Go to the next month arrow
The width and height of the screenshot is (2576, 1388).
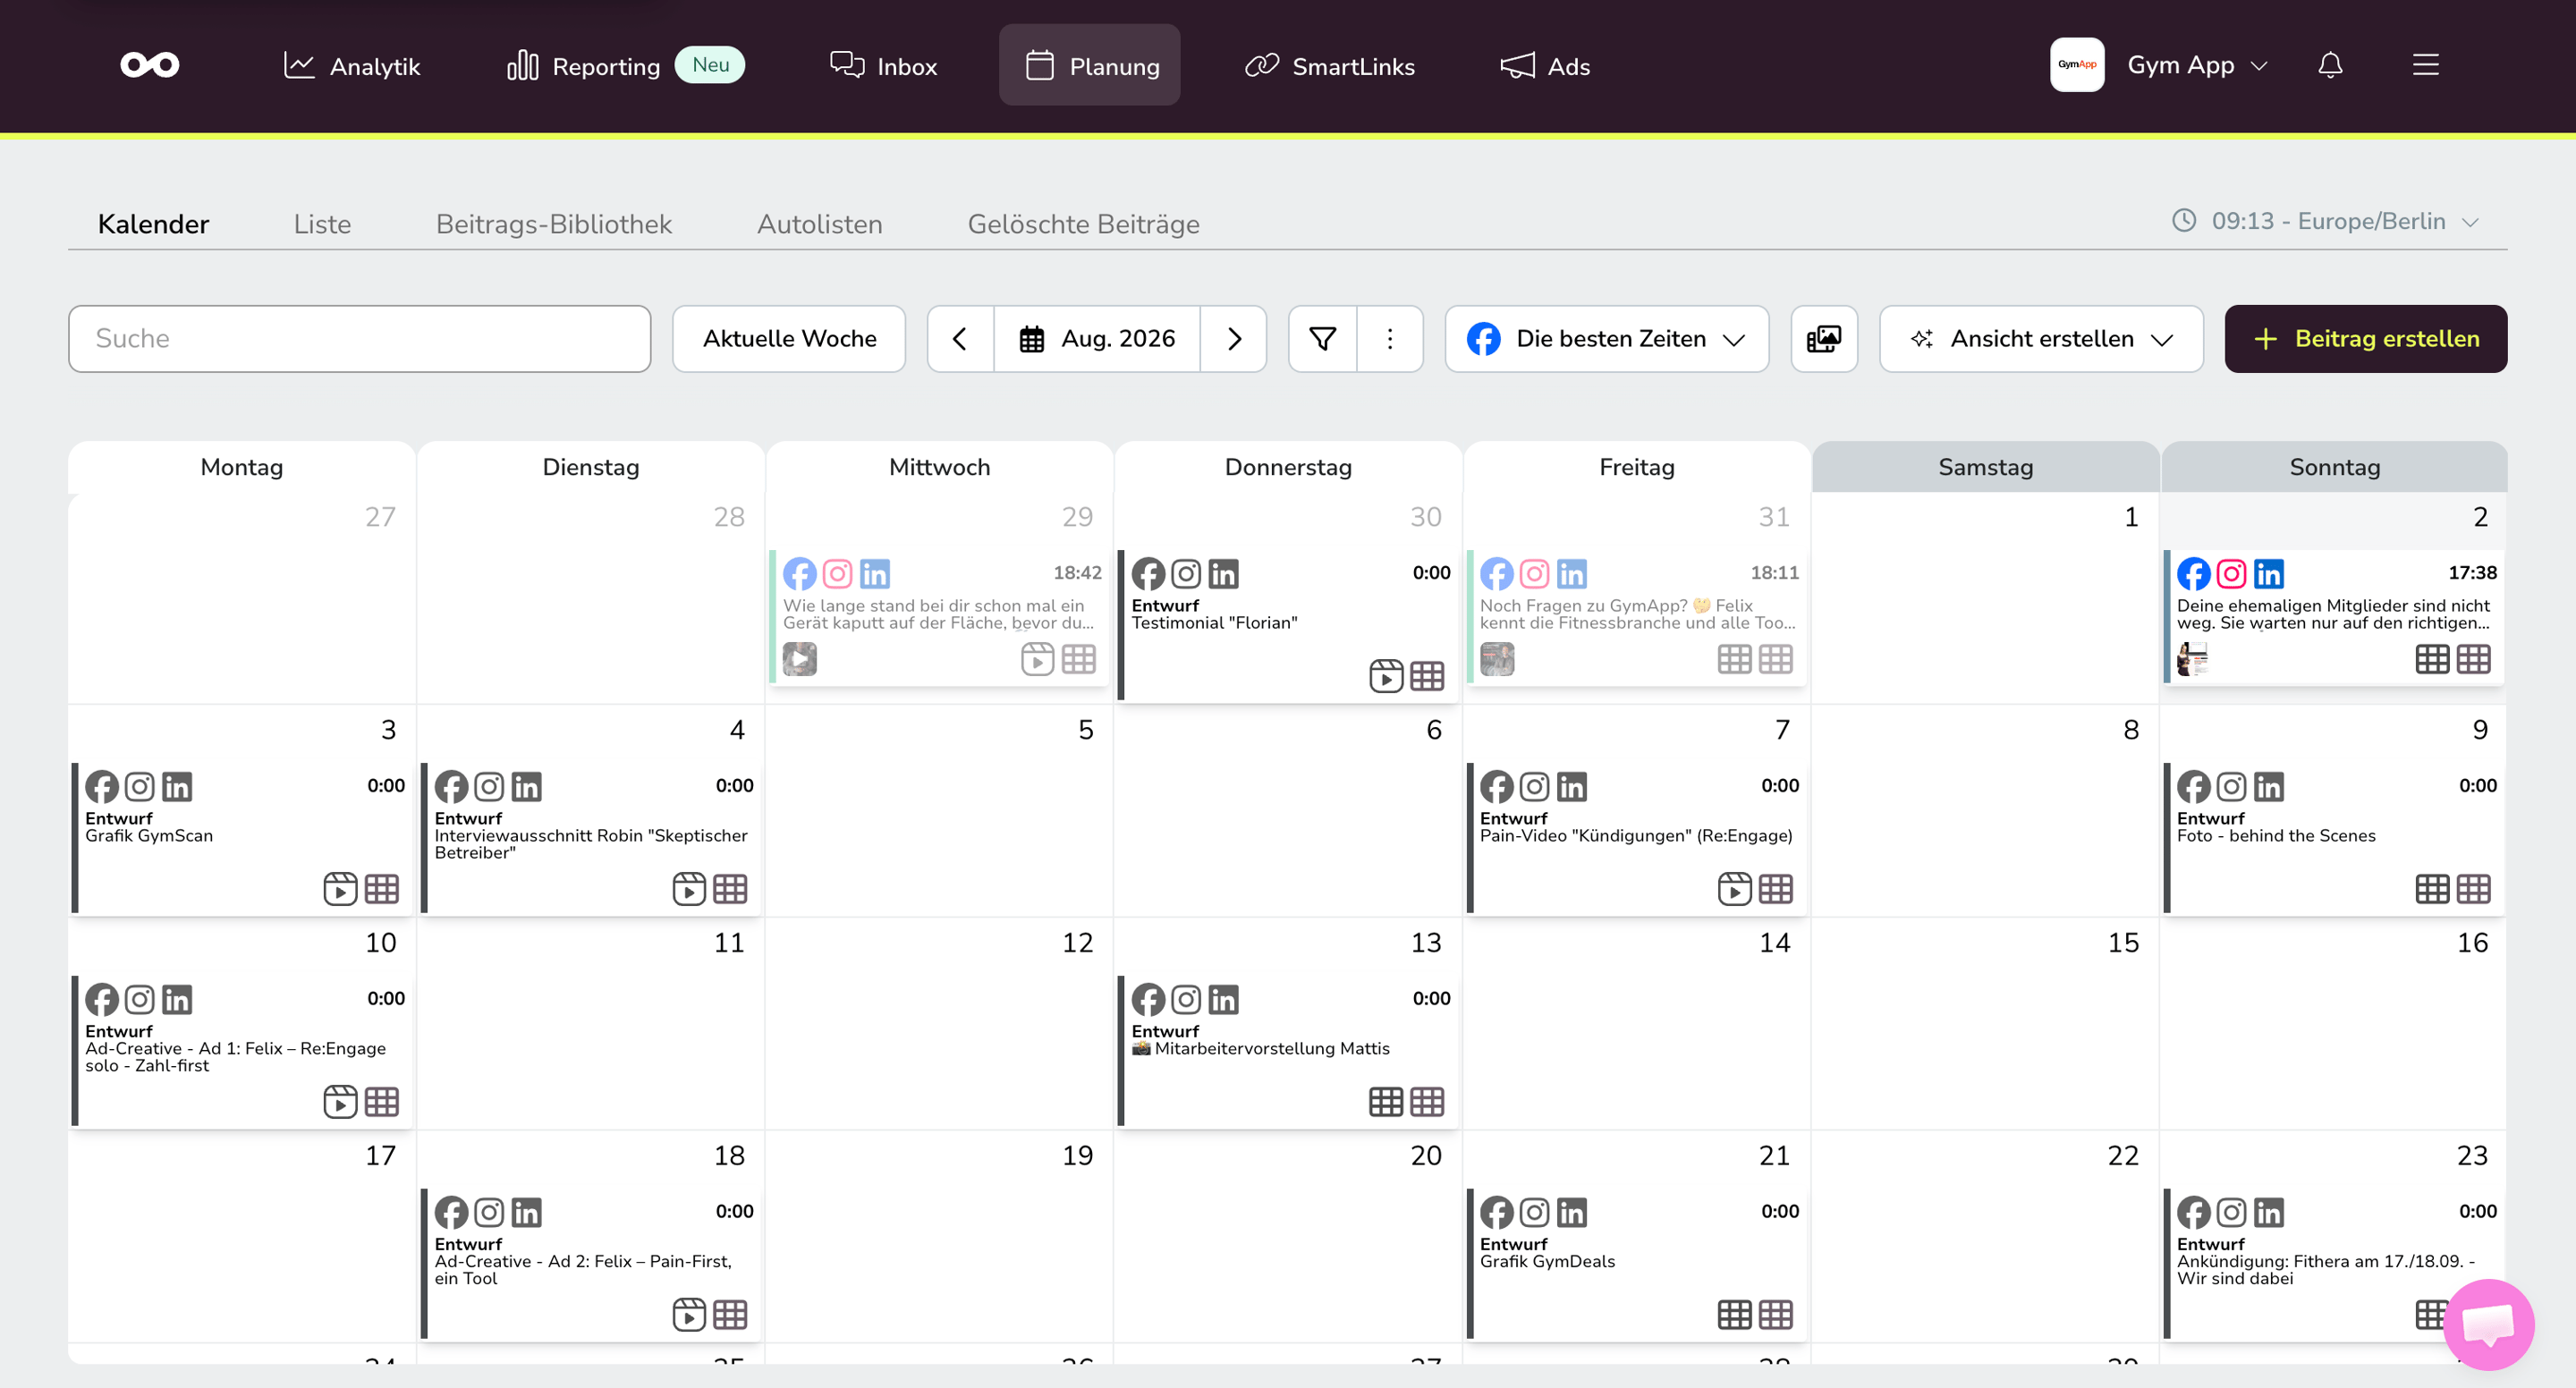click(1234, 339)
